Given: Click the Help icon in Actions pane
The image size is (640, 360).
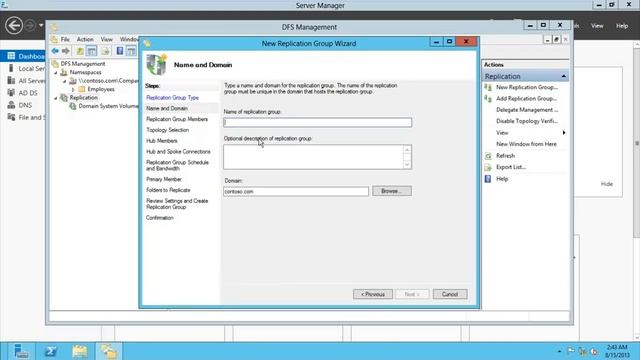Looking at the screenshot, I should [488, 179].
